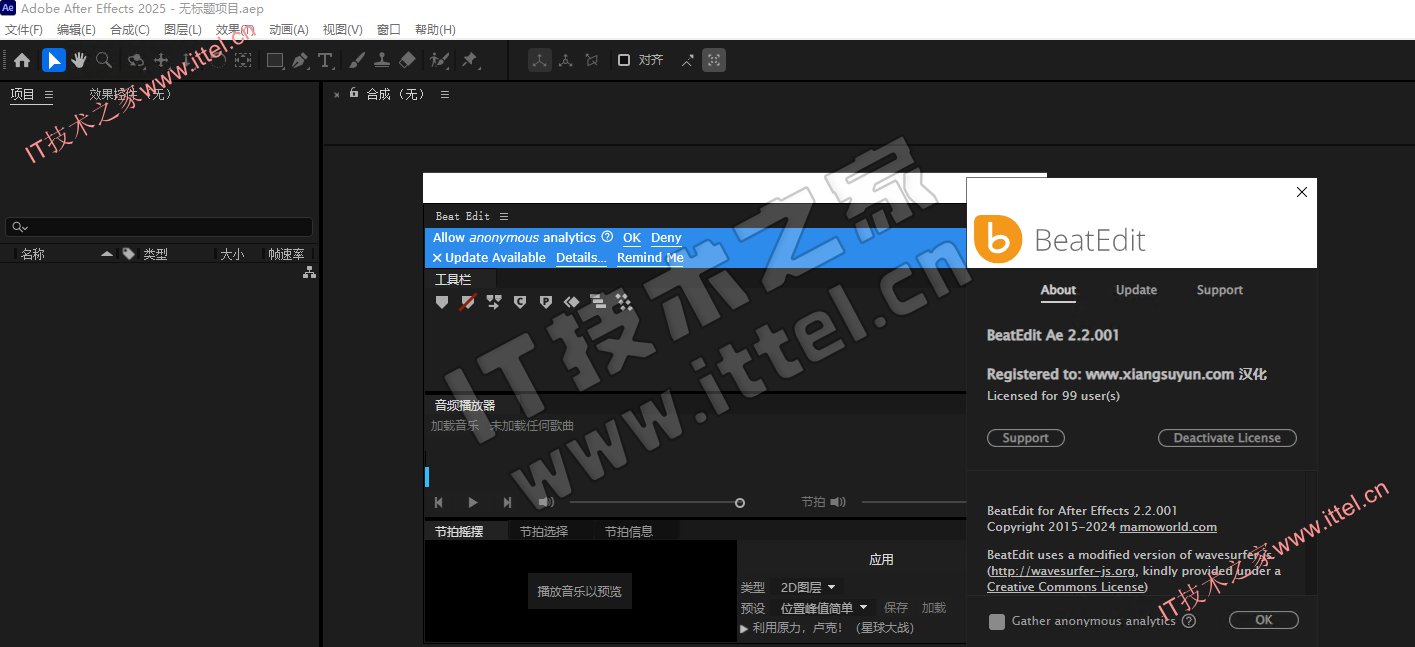Viewport: 1415px width, 647px height.
Task: Click the flowchart icon in Project panel
Action: (x=310, y=272)
